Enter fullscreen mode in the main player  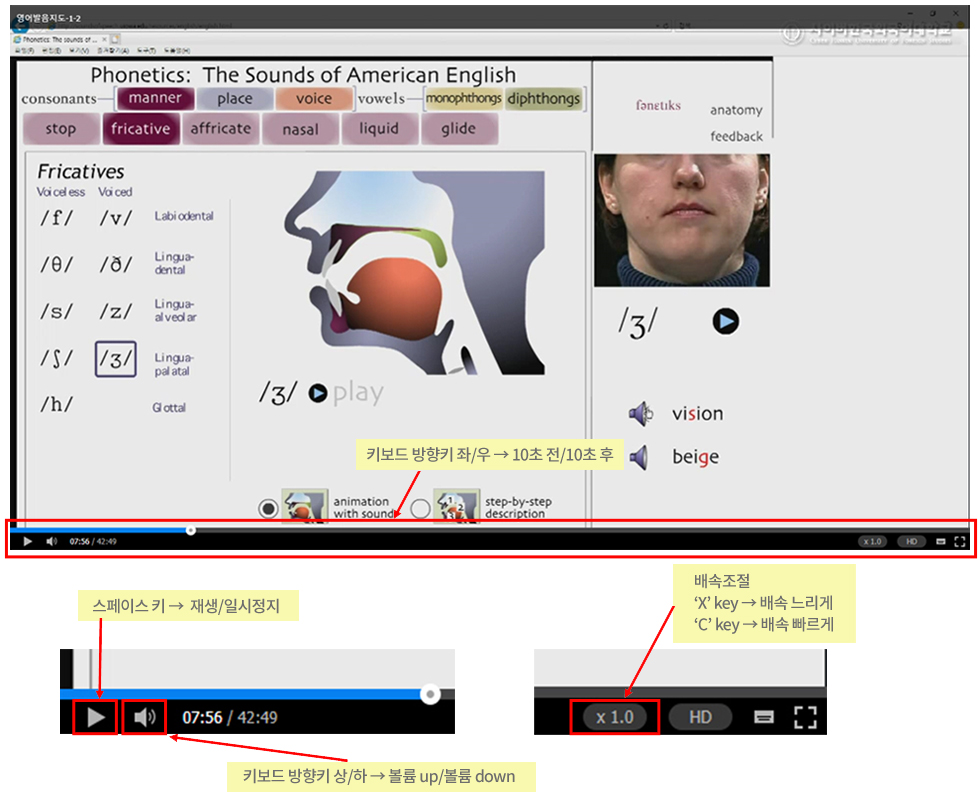960,541
